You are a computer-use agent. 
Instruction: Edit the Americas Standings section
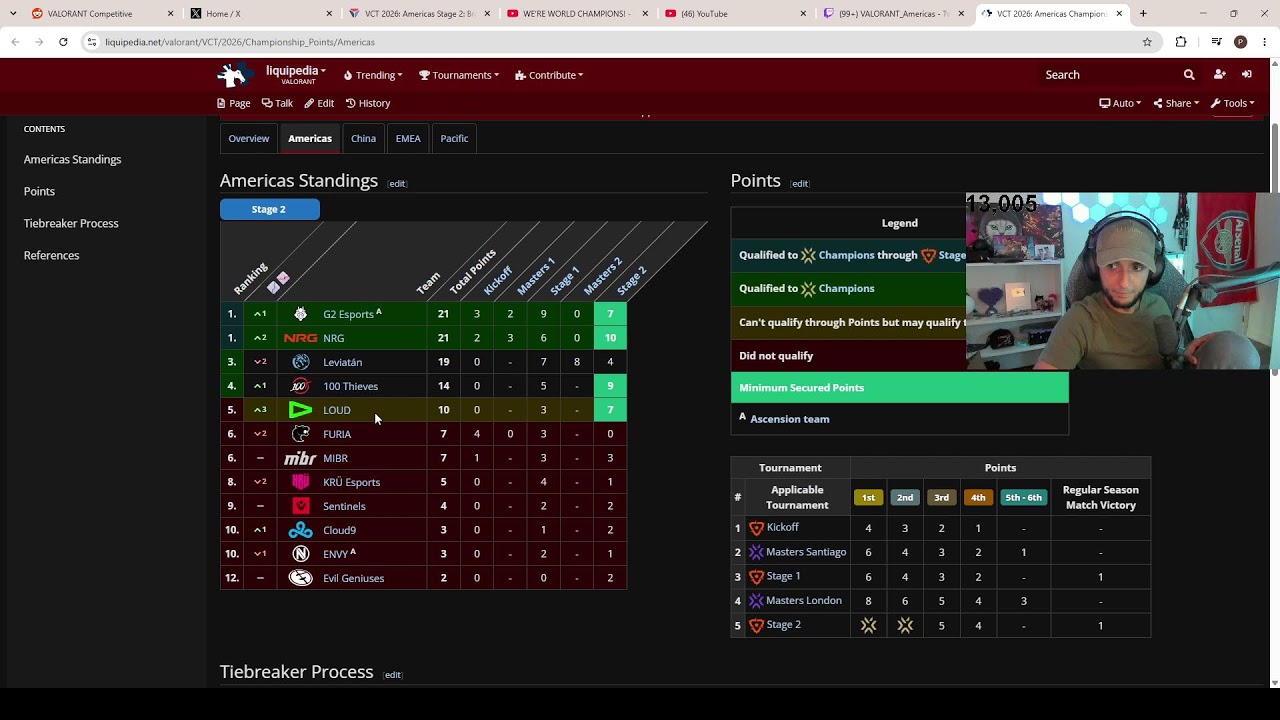click(397, 184)
